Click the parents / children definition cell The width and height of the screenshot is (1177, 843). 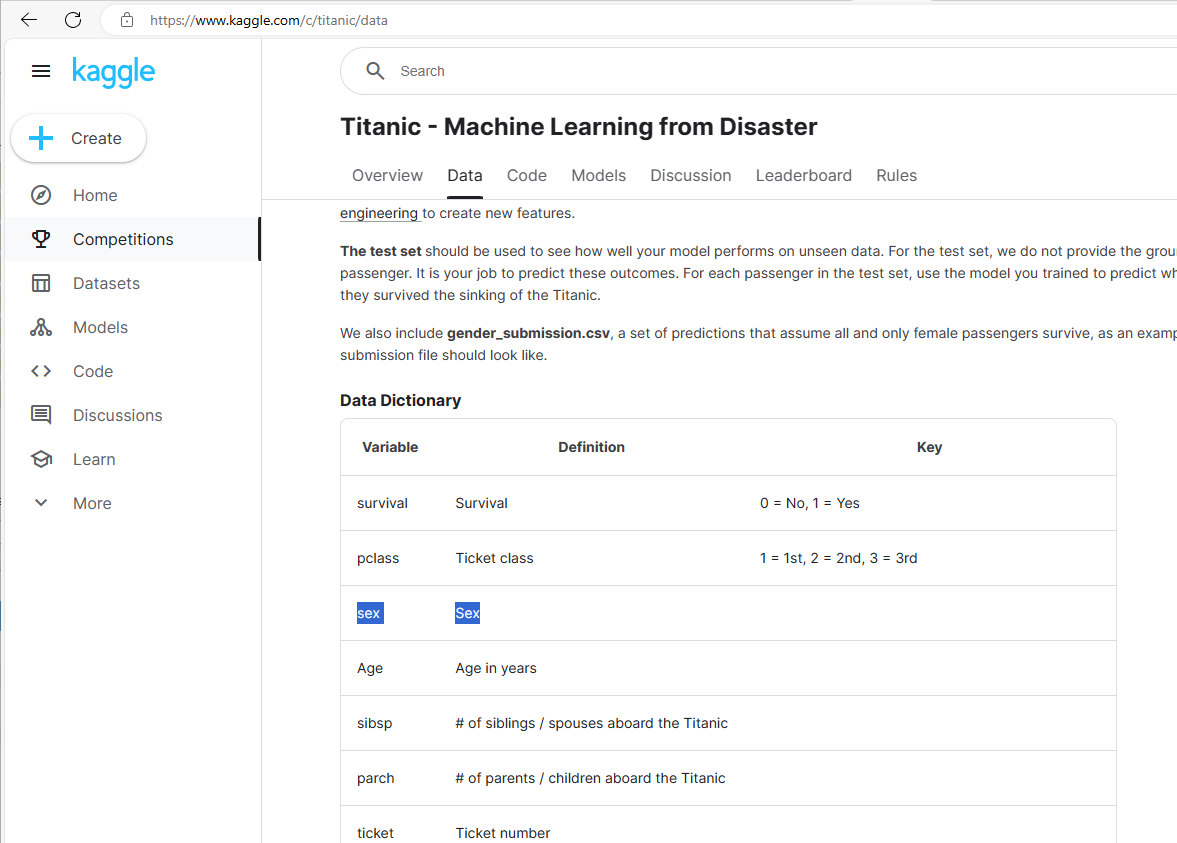click(x=591, y=778)
